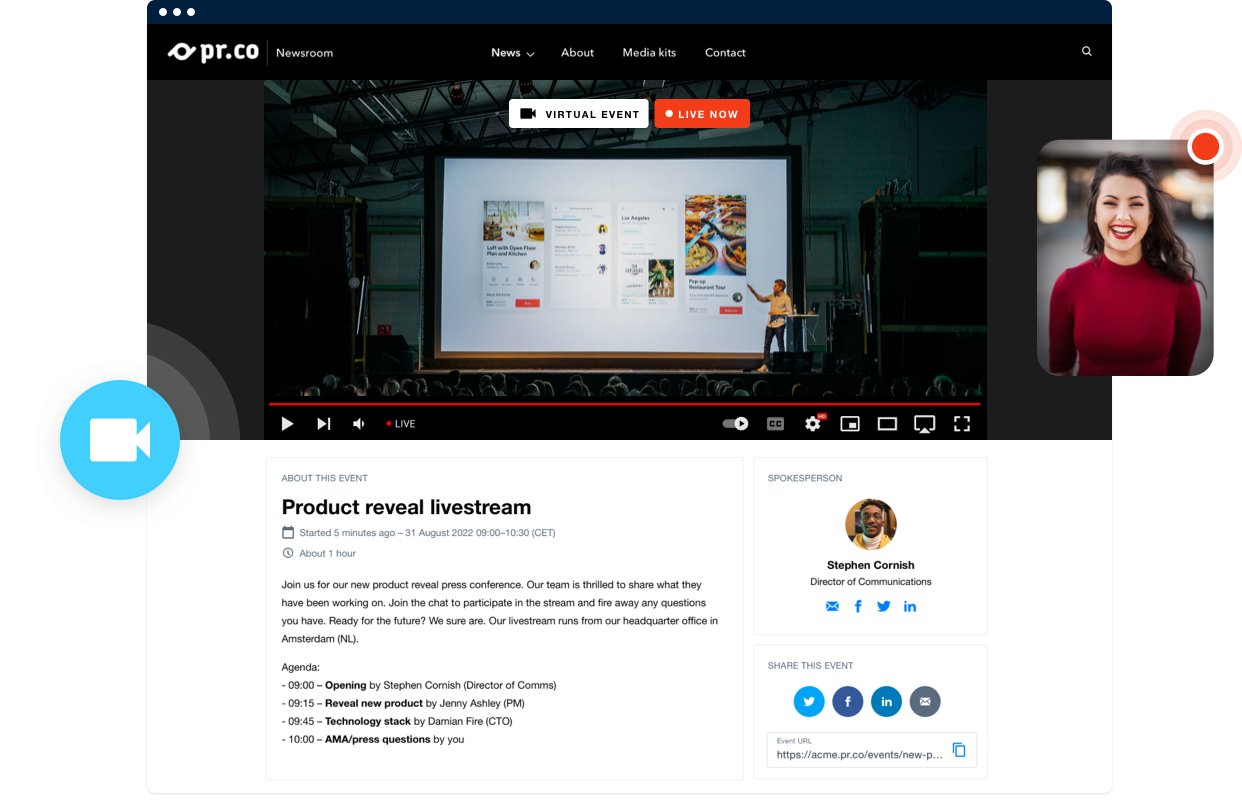Enter fullscreen on the video player
The height and width of the screenshot is (801, 1242).
click(962, 424)
